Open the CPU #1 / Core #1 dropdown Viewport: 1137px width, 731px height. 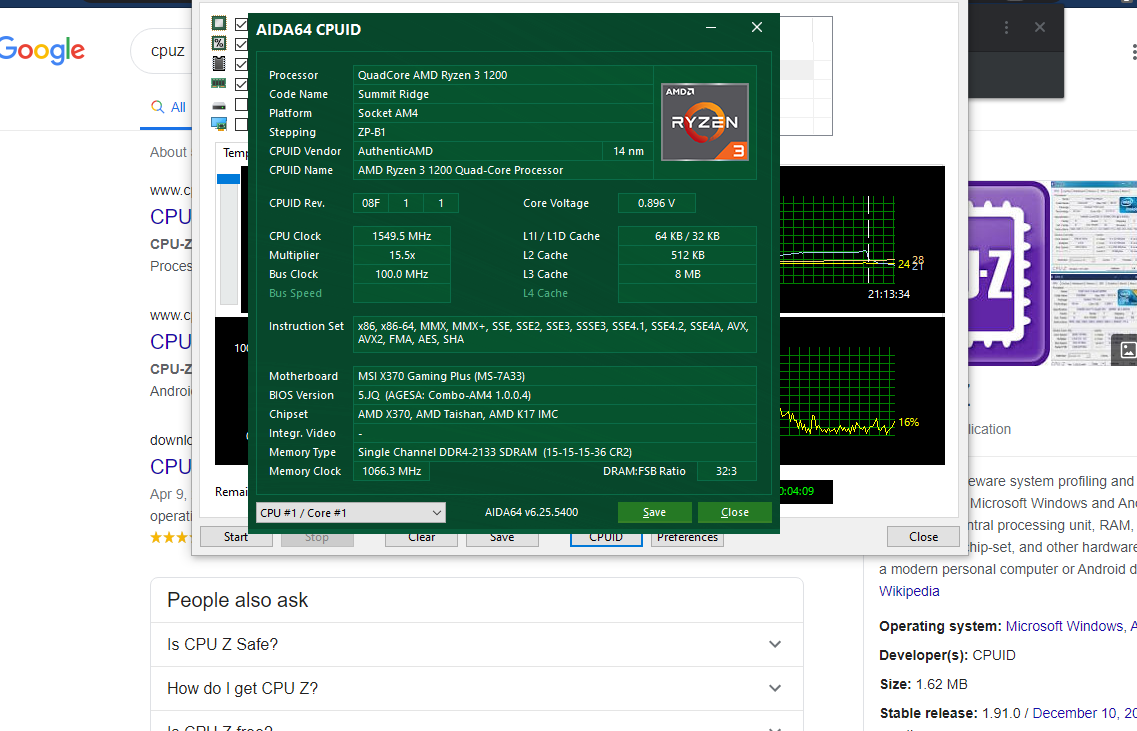pyautogui.click(x=351, y=513)
